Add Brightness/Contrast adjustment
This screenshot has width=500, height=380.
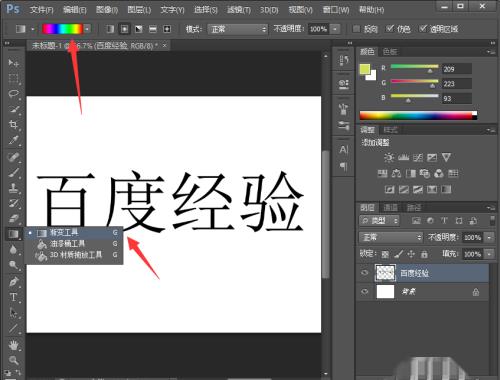tap(389, 157)
